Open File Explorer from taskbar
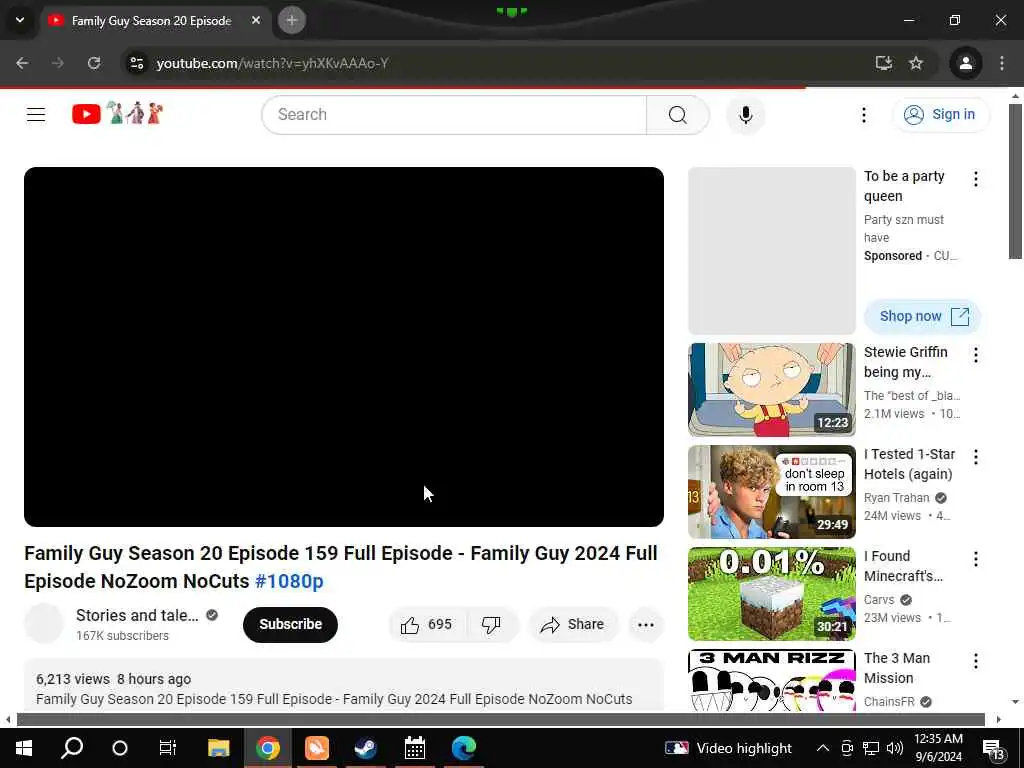This screenshot has width=1024, height=768. [219, 748]
